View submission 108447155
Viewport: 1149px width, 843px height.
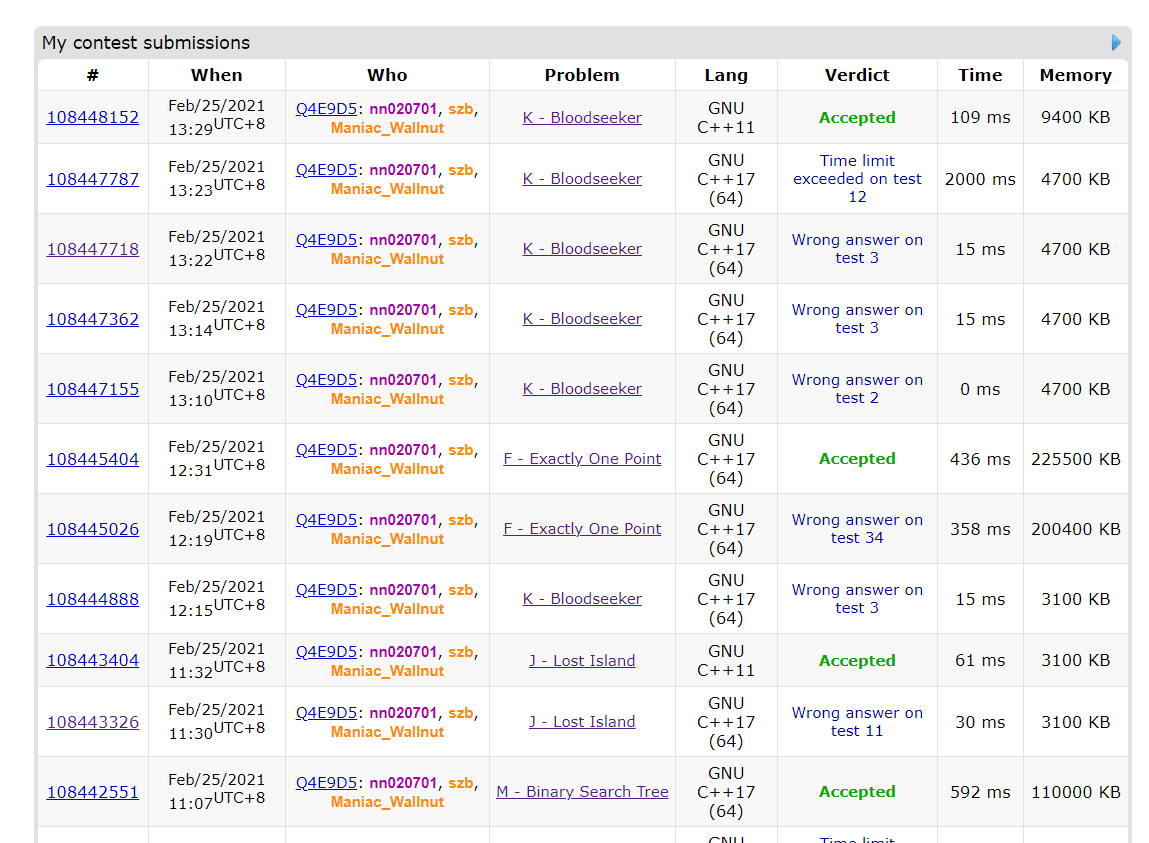93,389
